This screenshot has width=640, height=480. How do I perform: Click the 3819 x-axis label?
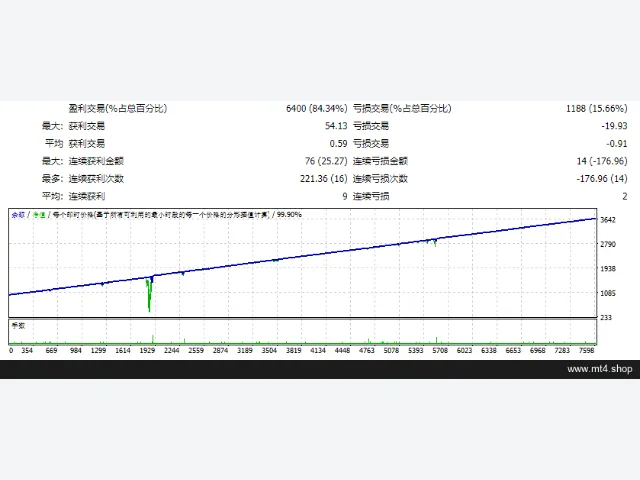coord(293,350)
